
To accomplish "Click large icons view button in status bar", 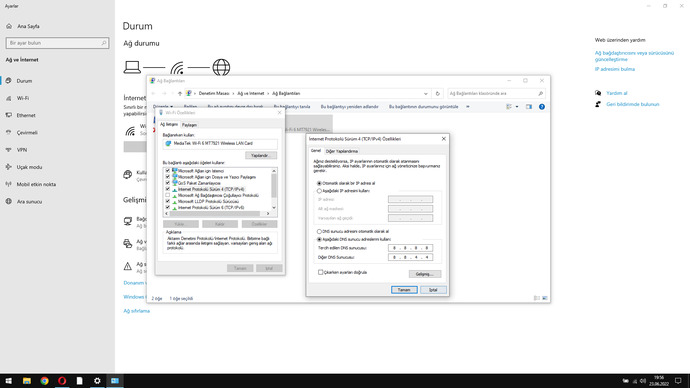I will tap(545, 298).
